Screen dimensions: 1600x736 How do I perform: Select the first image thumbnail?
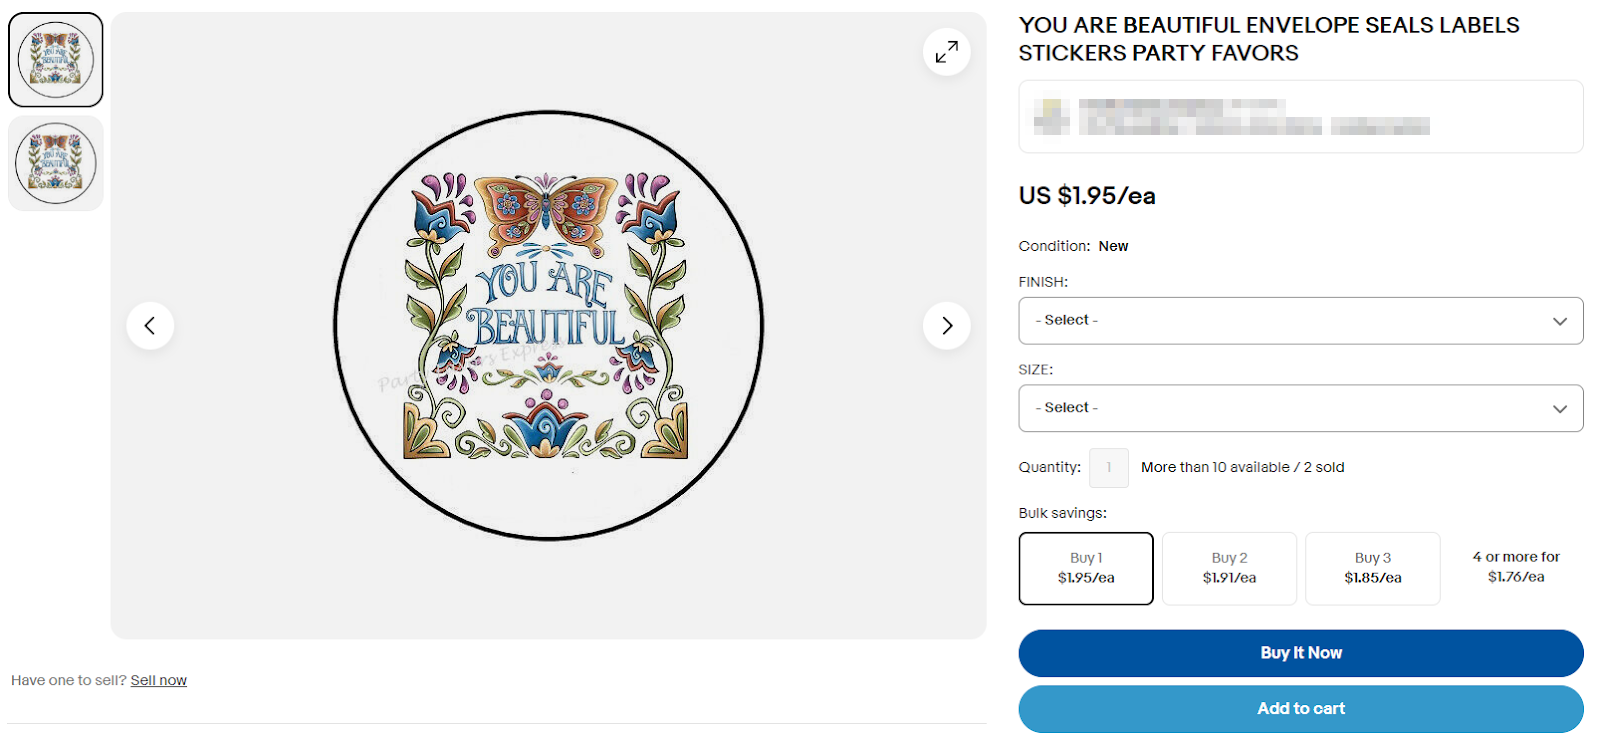(x=55, y=59)
